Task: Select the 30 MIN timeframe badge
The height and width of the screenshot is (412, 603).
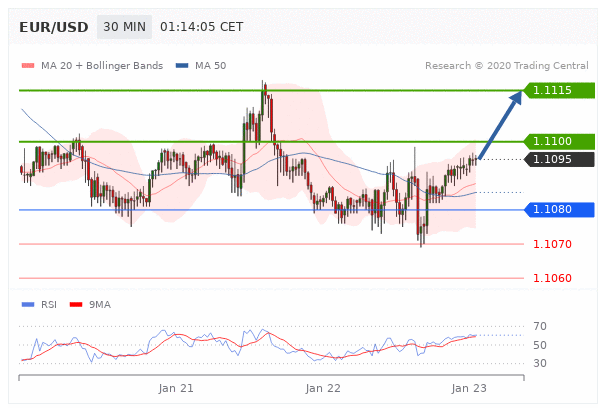Action: [124, 27]
